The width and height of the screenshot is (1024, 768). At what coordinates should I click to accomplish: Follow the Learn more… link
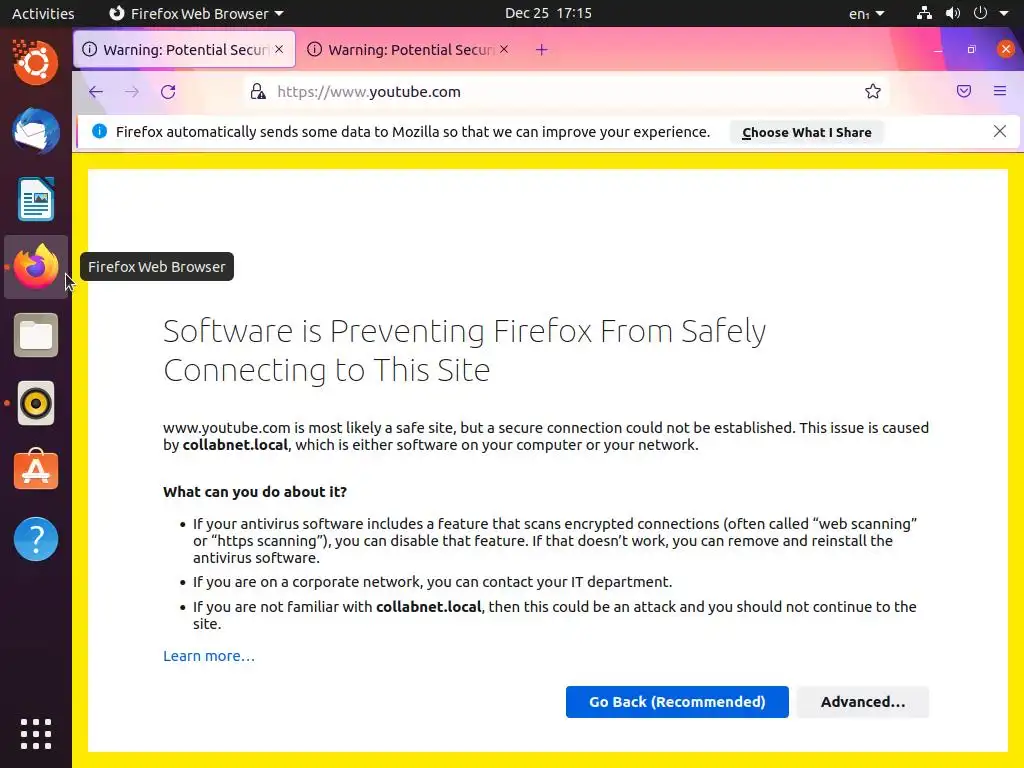click(209, 656)
